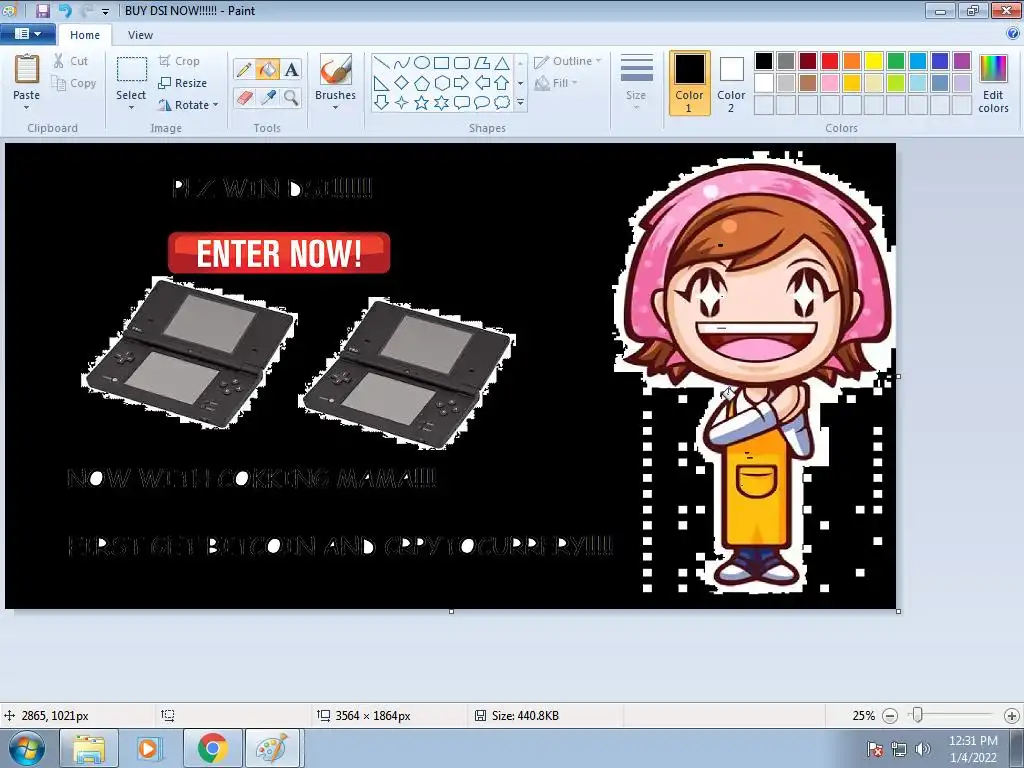
Task: Open Paint Help question mark icon
Action: pyautogui.click(x=1013, y=34)
